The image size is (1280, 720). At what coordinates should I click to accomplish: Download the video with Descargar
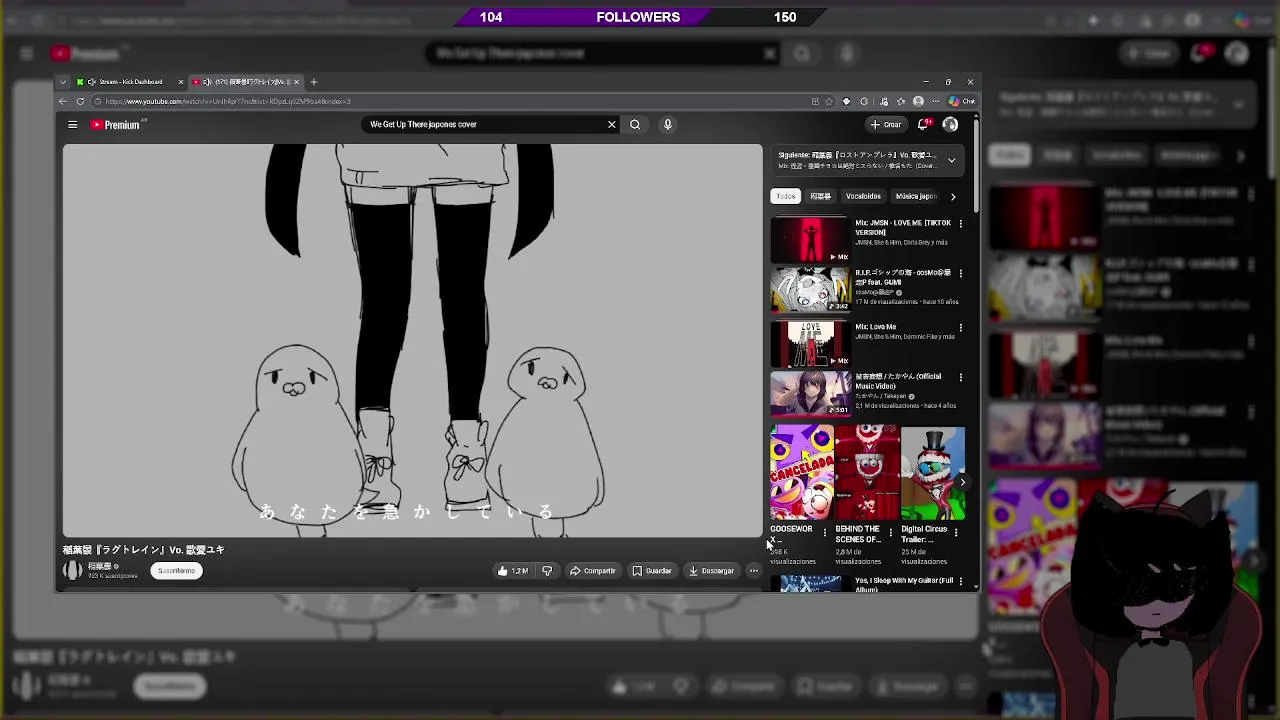click(711, 571)
